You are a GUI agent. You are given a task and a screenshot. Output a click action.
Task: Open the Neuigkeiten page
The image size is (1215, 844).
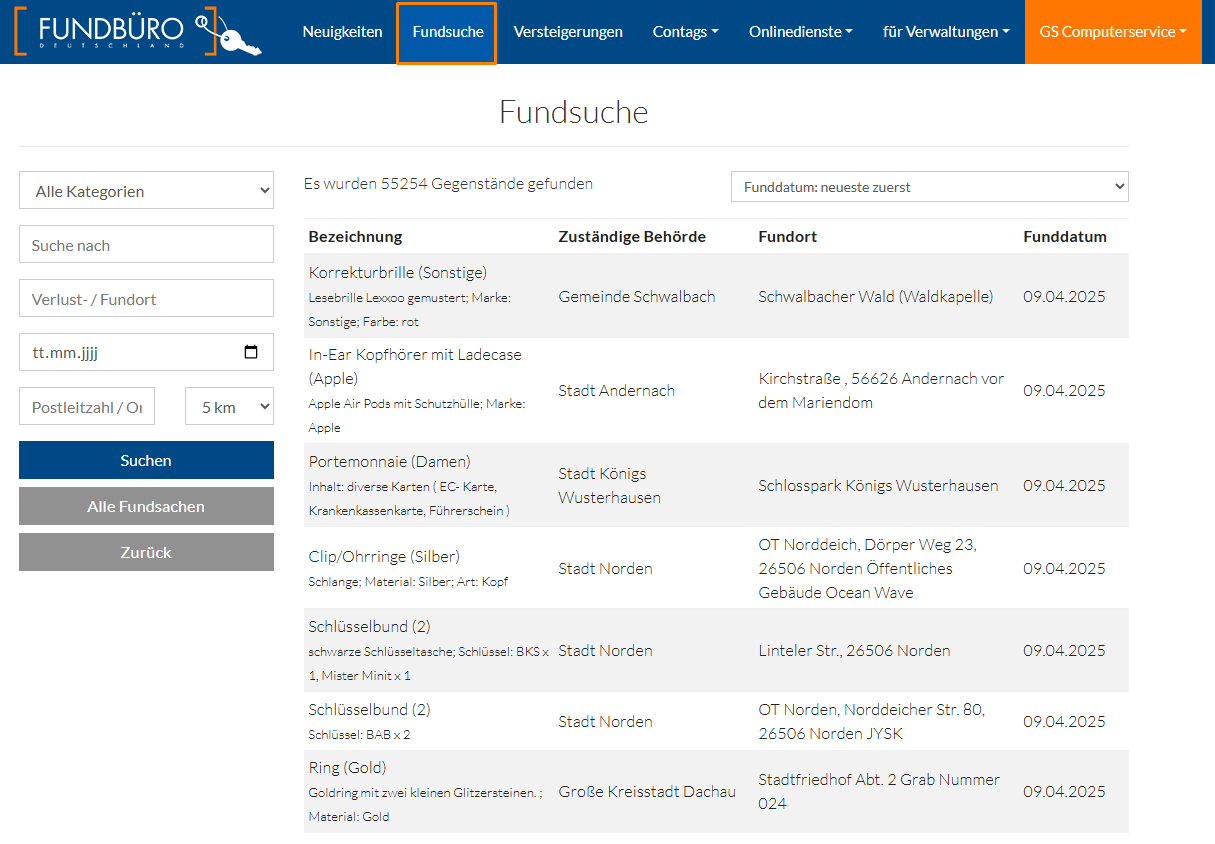coord(342,32)
